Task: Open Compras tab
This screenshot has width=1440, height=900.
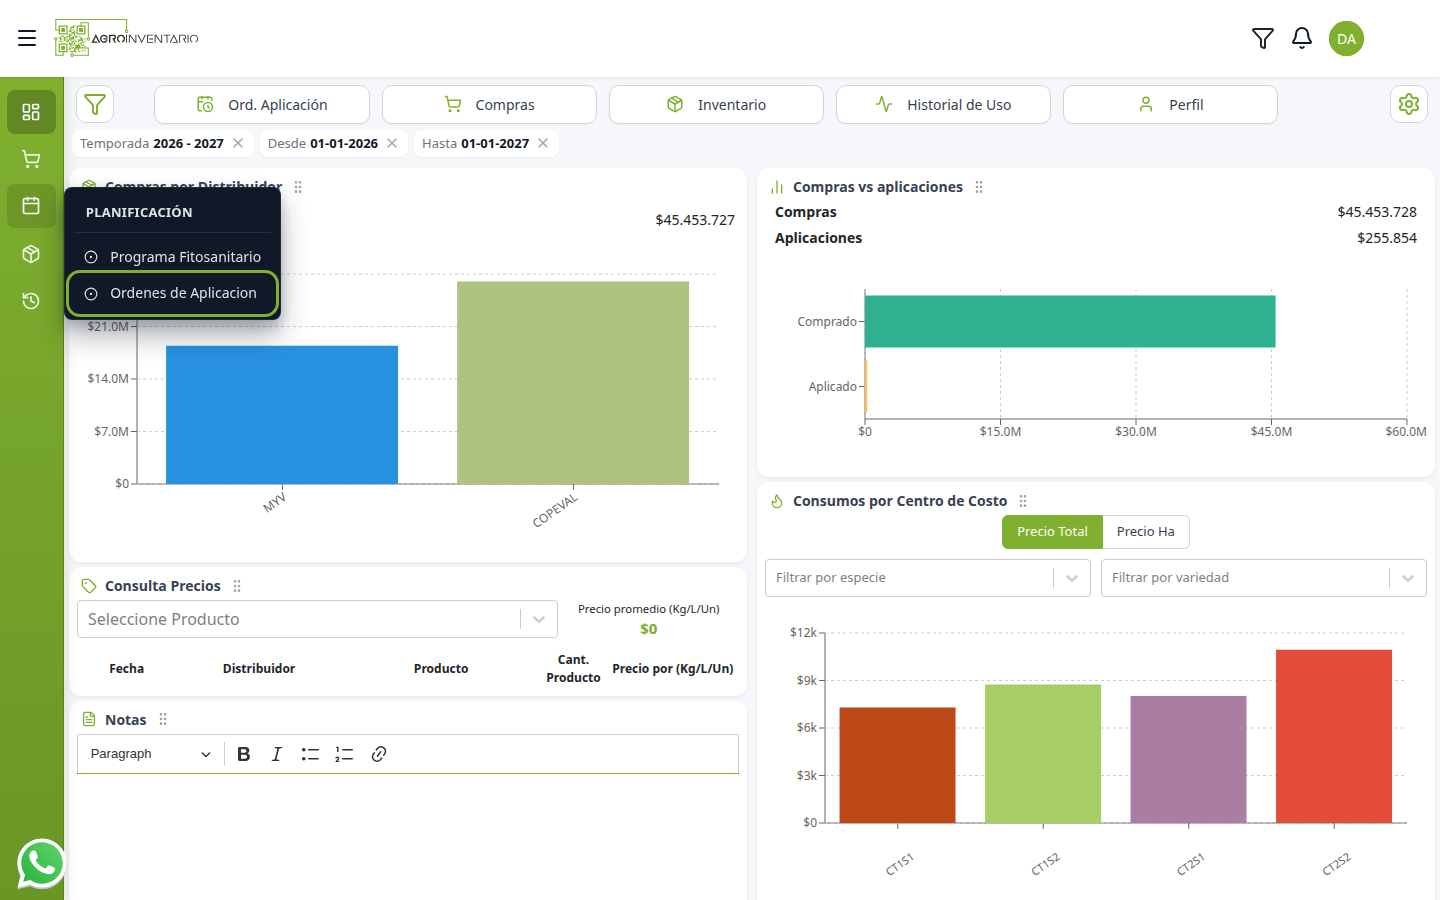Action: tap(489, 104)
